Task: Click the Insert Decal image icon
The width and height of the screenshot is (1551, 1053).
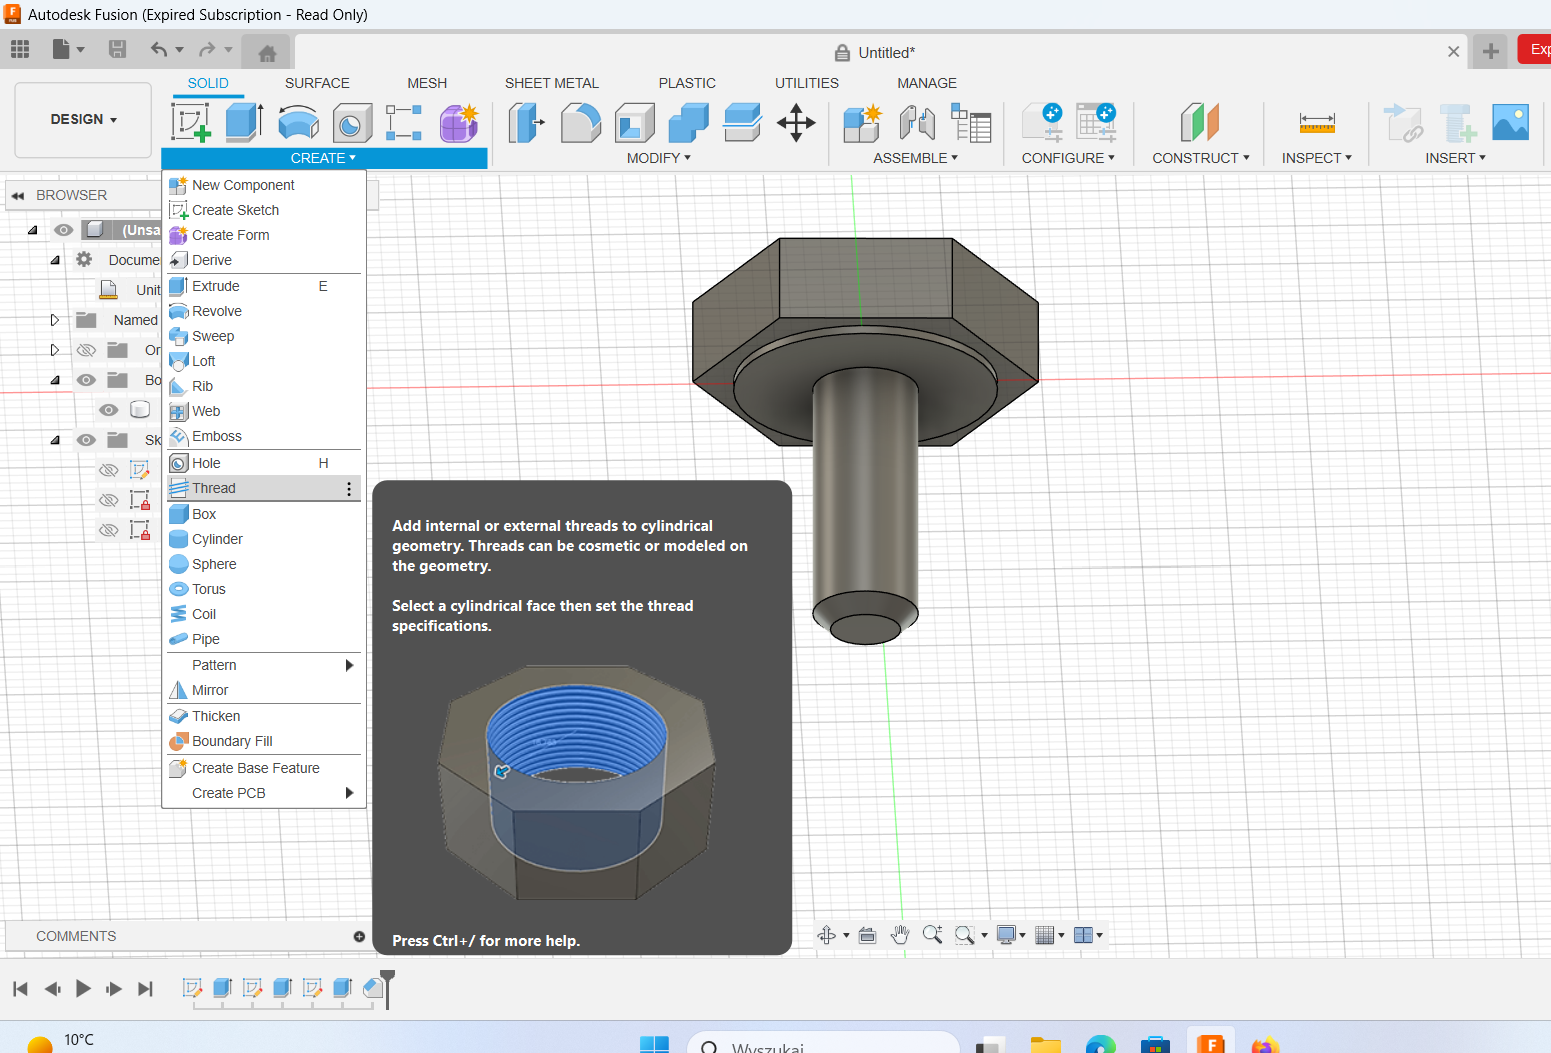Action: pos(1510,123)
